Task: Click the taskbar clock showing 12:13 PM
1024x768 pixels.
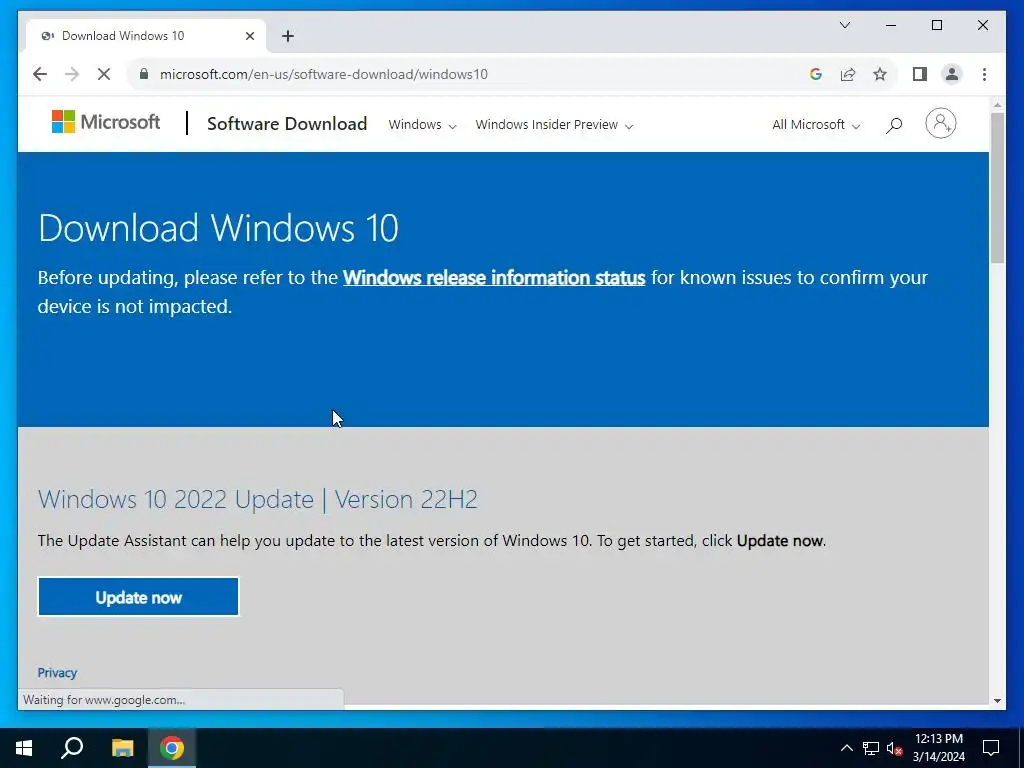Action: coord(938,748)
